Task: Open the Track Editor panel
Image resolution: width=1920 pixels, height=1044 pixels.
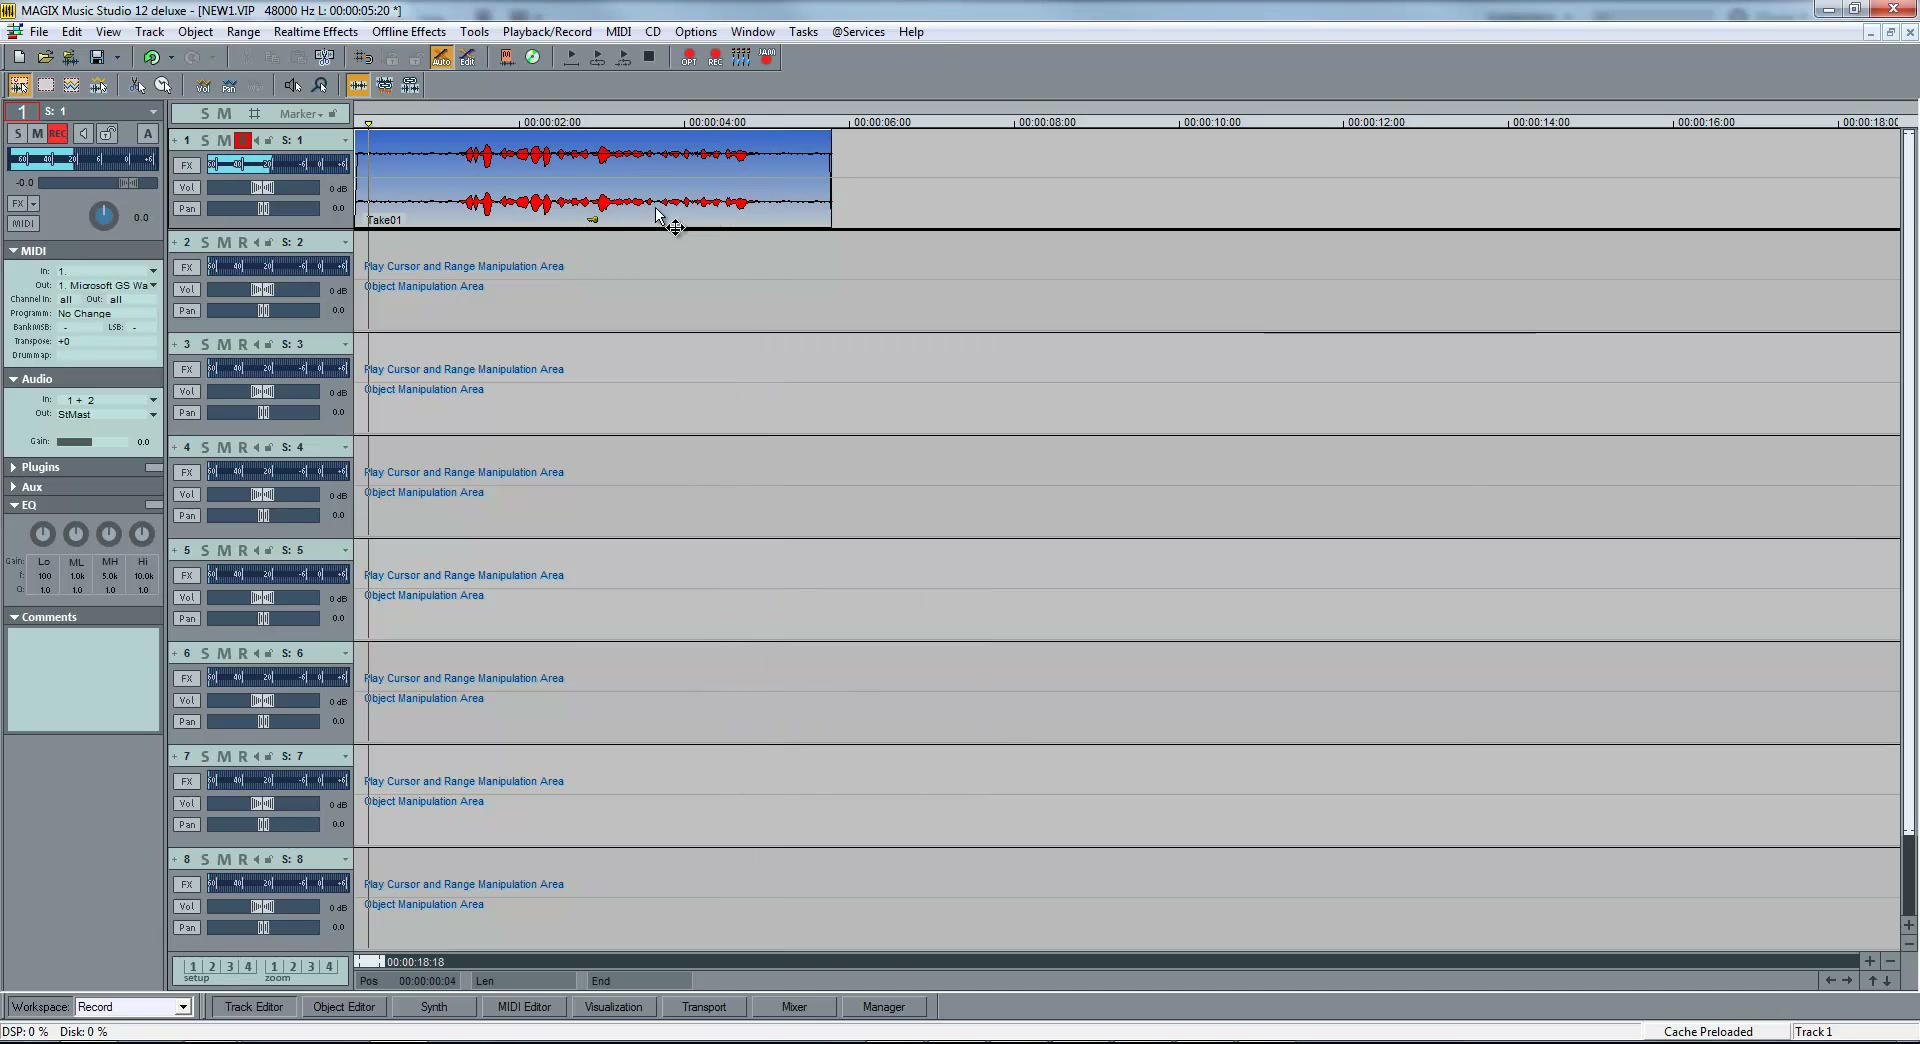Action: (x=254, y=1007)
